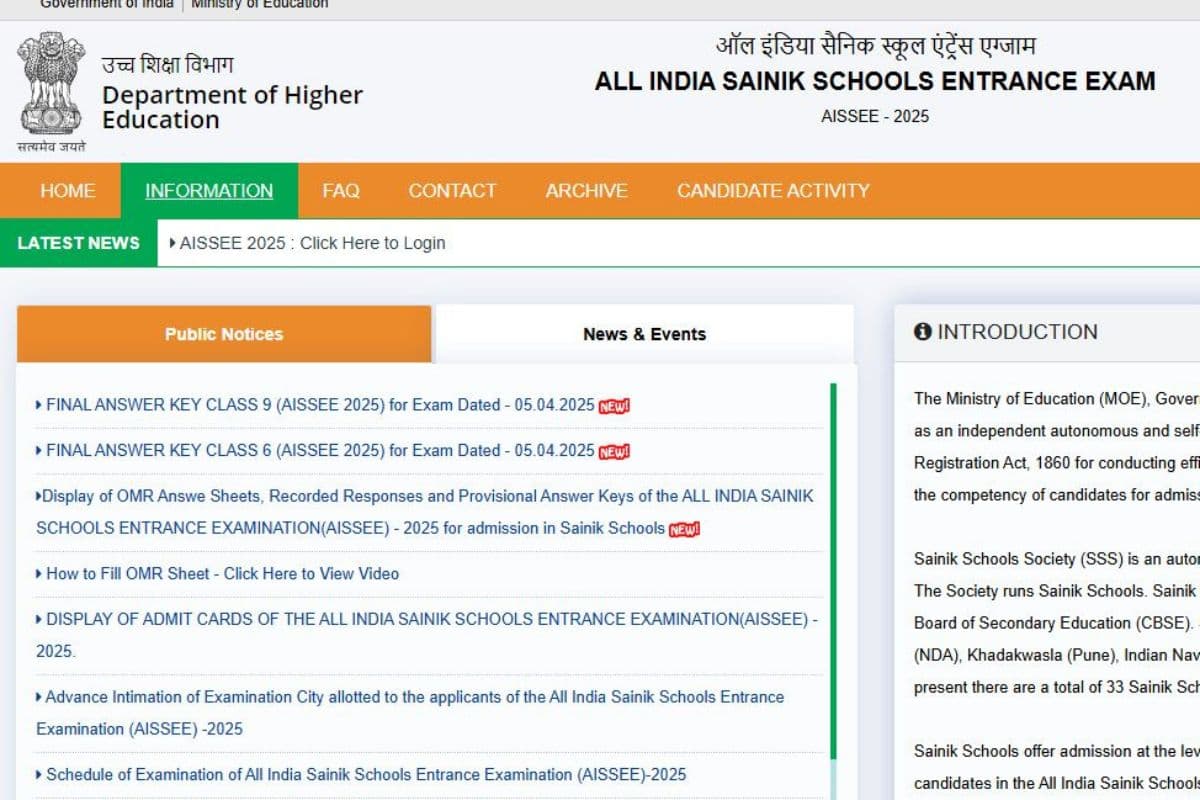Viewport: 1200px width, 800px height.
Task: Click the info icon beside INTRODUCTION heading
Action: point(922,331)
